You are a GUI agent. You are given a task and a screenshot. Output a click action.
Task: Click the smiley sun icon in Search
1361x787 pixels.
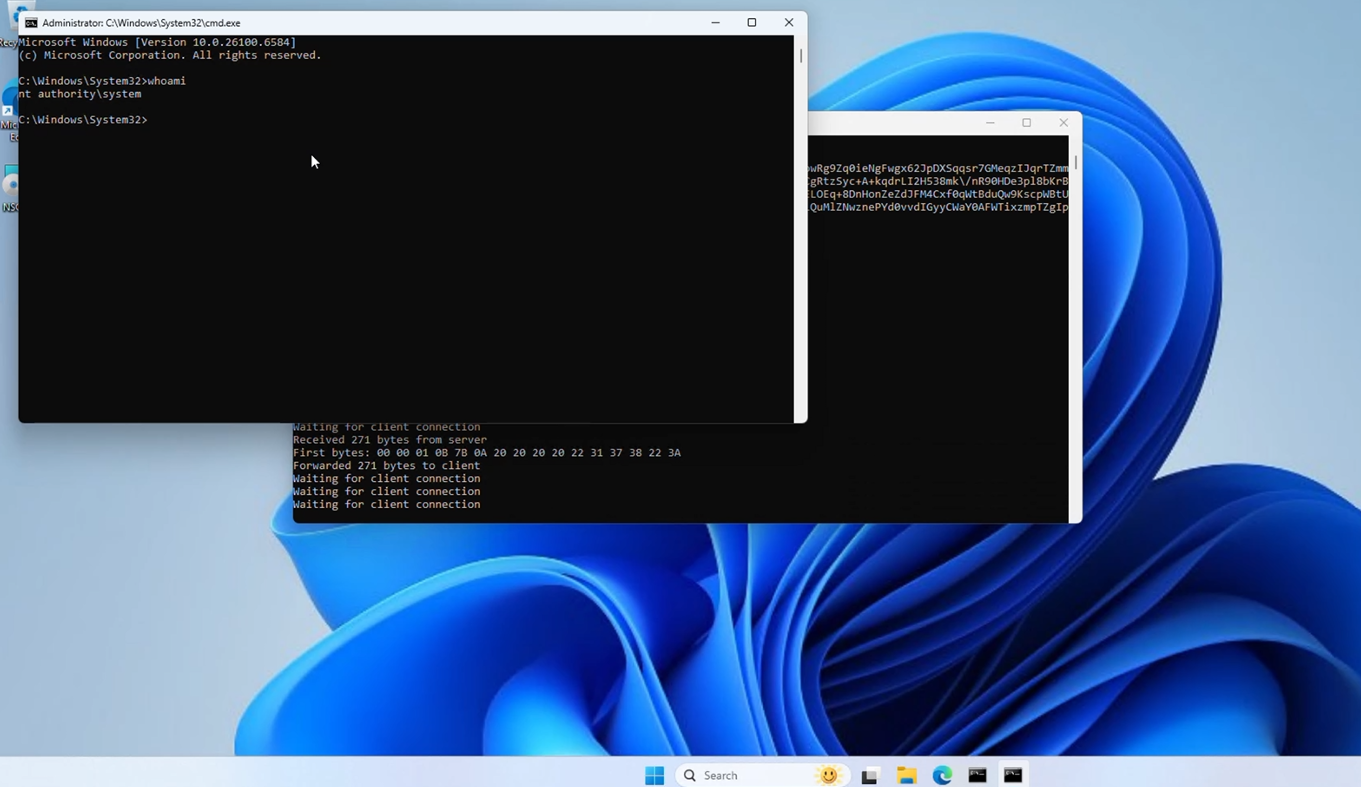828,775
